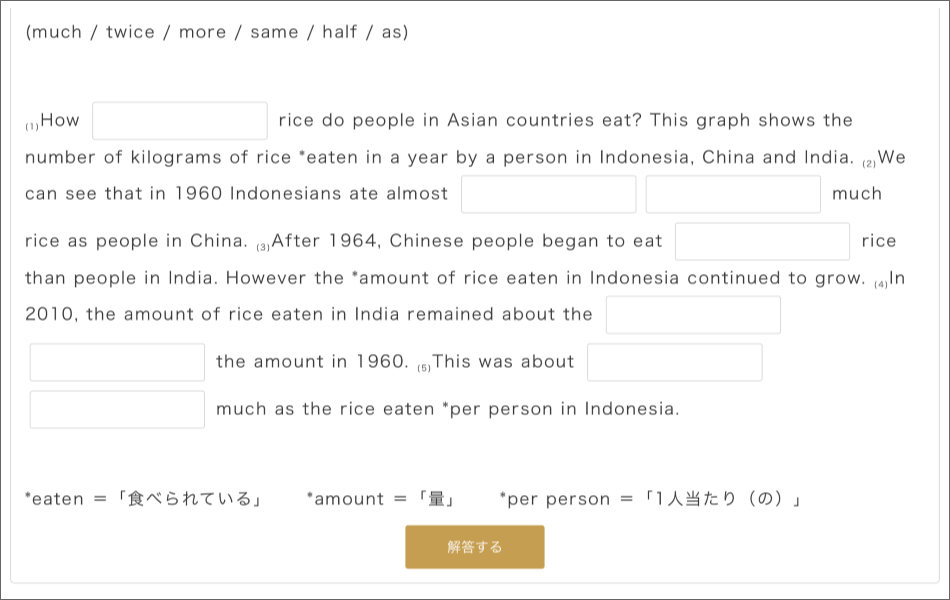Click the blank before "much as the rice eaten"

pyautogui.click(x=117, y=409)
